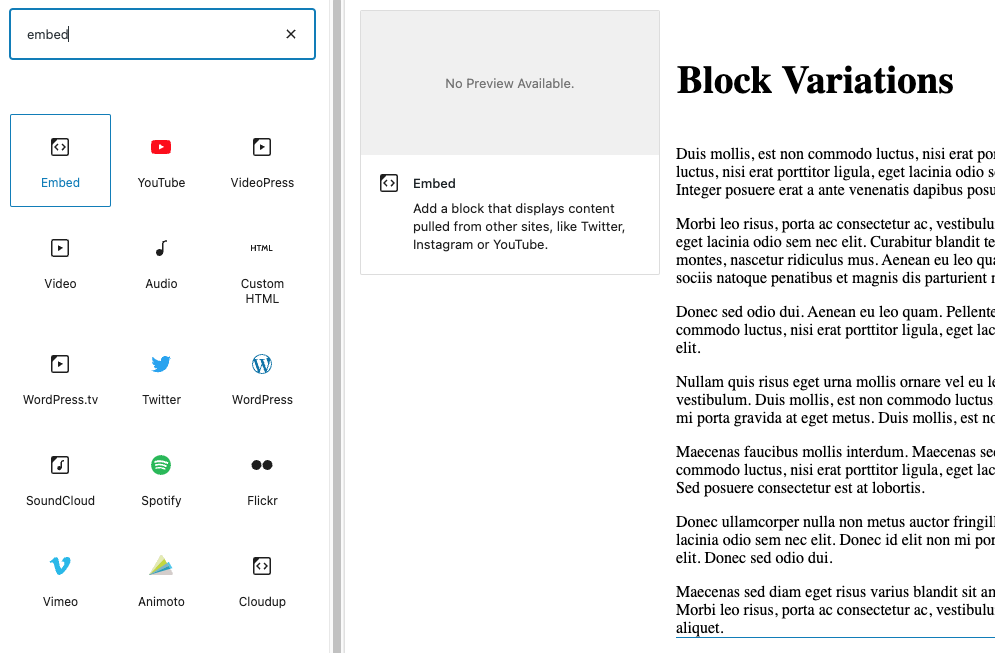Add the Vimeo embed block
This screenshot has height=653, width=995.
click(60, 579)
